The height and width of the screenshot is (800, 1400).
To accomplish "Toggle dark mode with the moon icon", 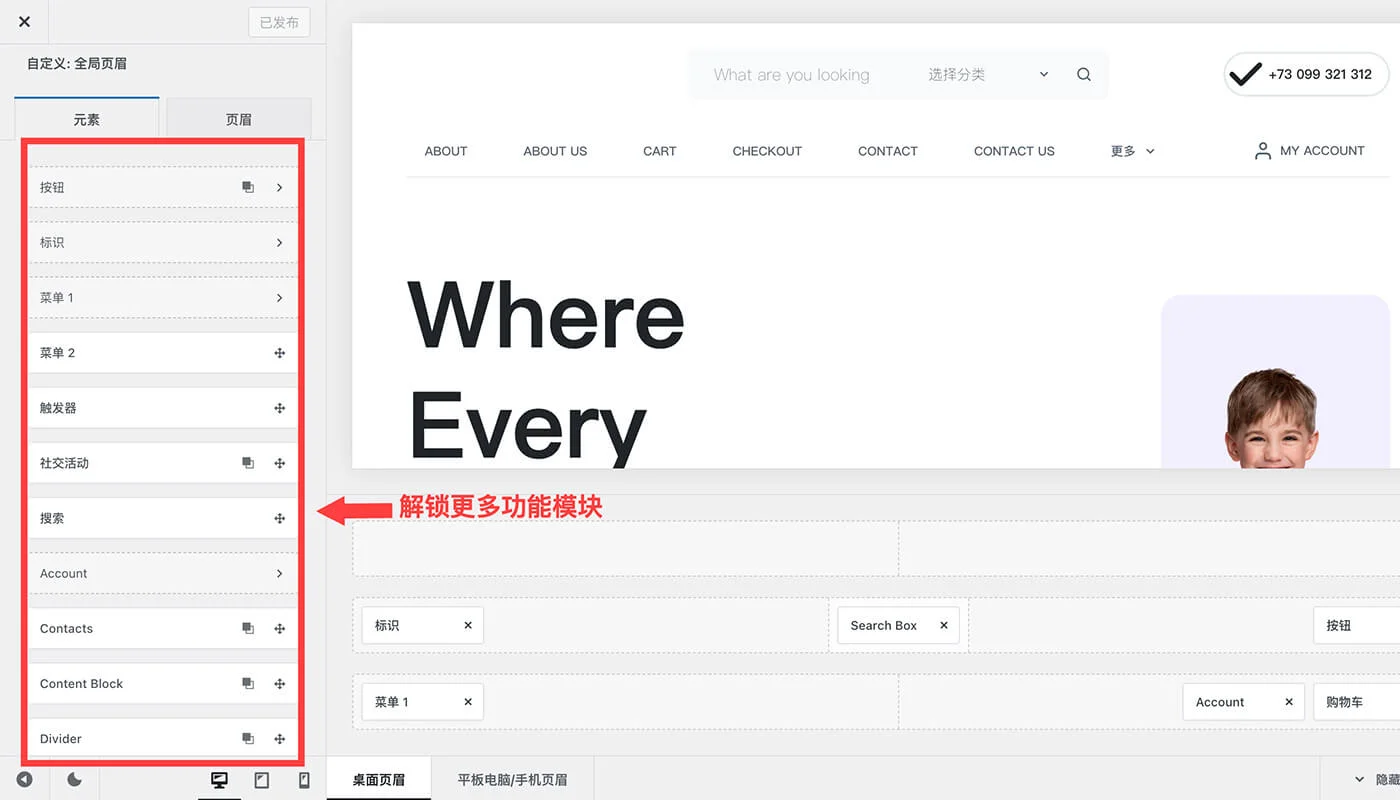I will point(75,780).
